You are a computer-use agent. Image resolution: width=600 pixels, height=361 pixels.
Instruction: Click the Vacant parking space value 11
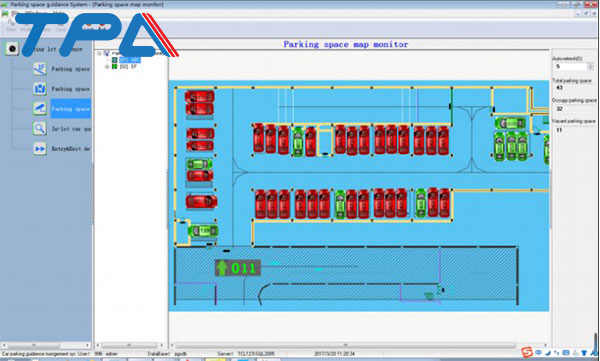coord(559,130)
